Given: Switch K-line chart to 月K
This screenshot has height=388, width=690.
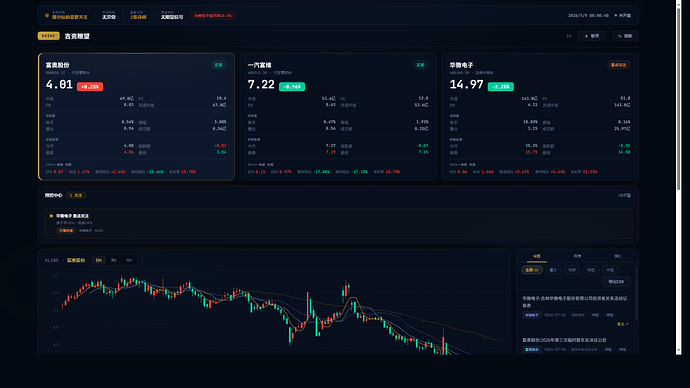Looking at the screenshot, I should click(x=129, y=260).
